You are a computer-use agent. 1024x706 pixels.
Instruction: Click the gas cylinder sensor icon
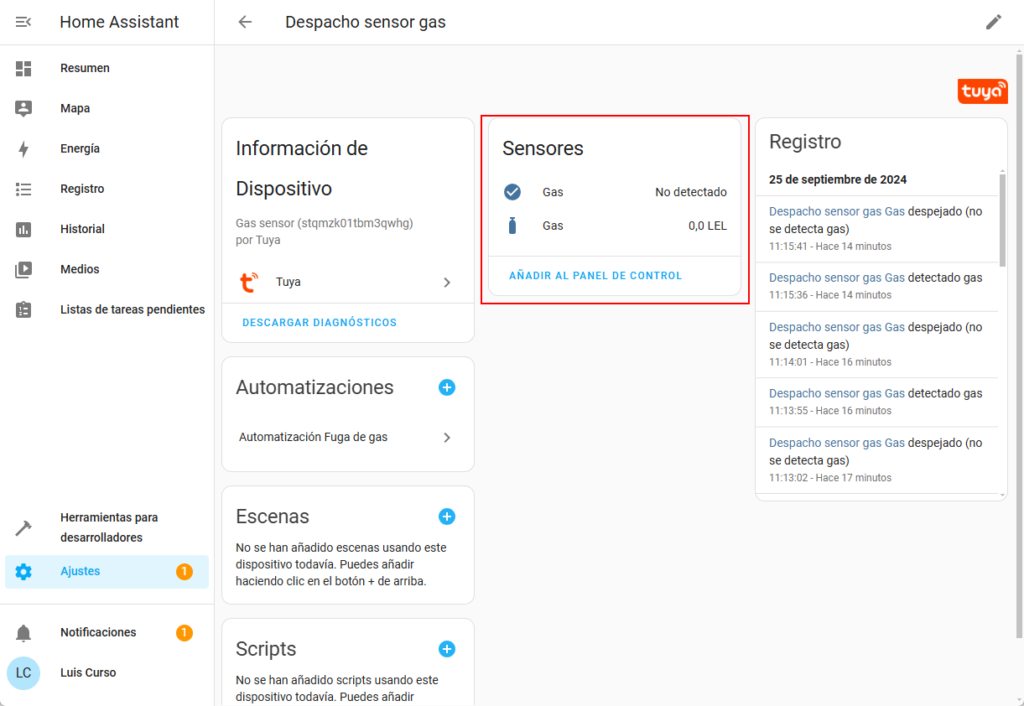click(513, 226)
